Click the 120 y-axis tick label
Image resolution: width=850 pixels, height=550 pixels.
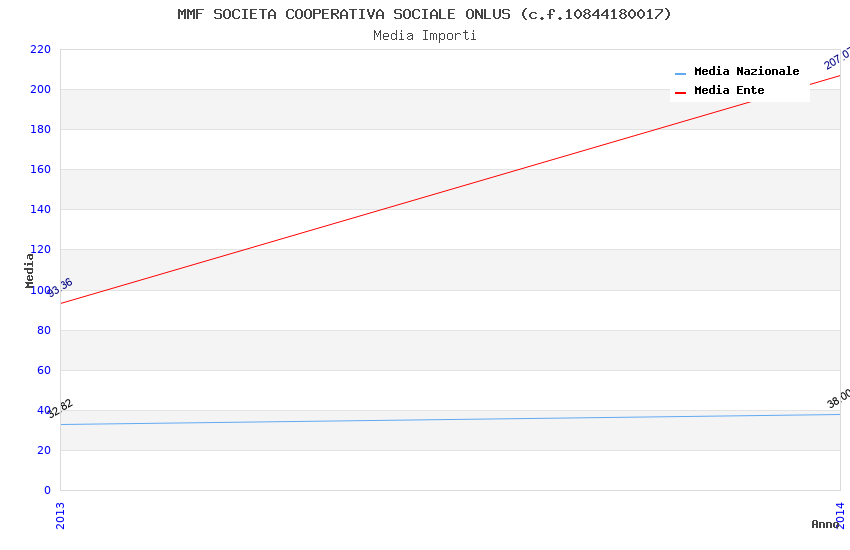41,250
